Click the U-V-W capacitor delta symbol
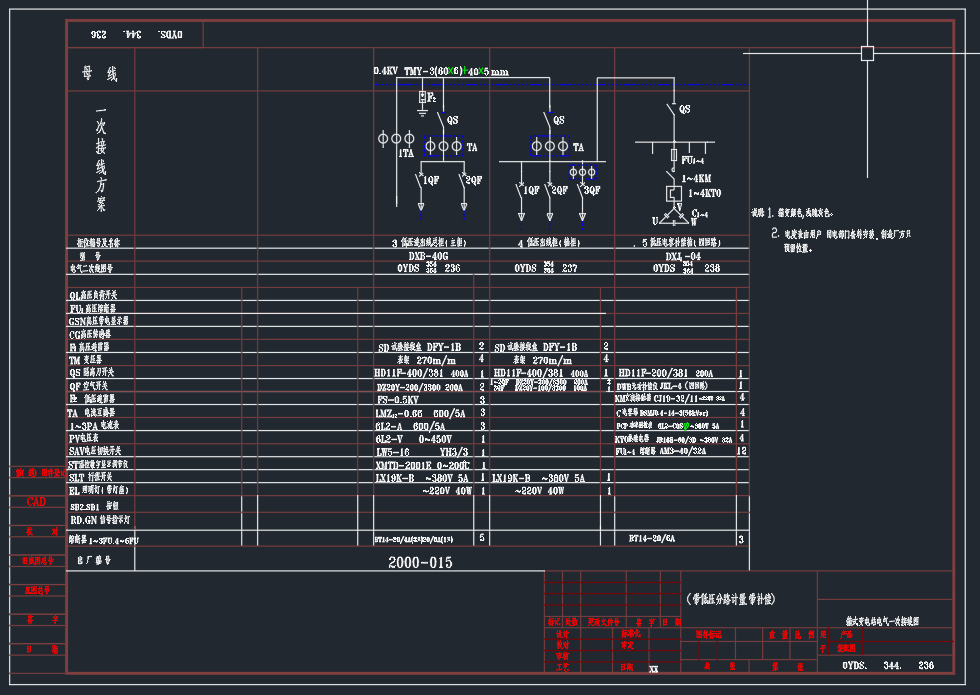 677,214
